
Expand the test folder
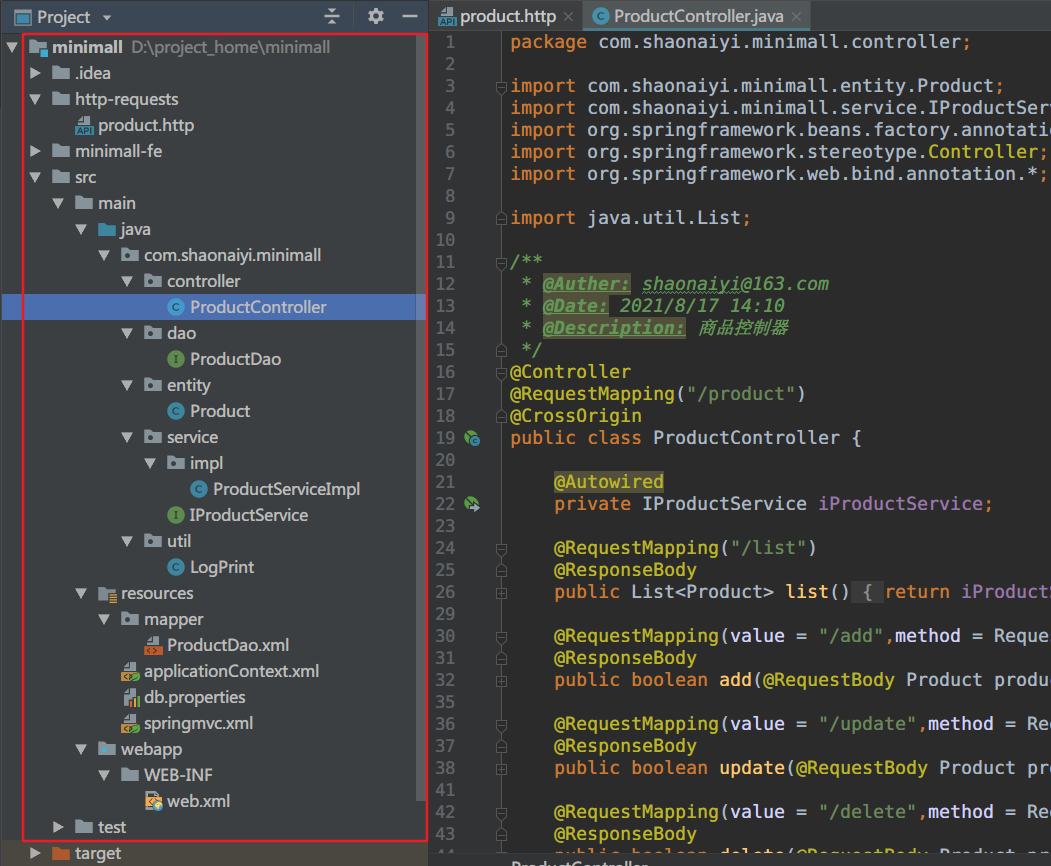coord(58,827)
